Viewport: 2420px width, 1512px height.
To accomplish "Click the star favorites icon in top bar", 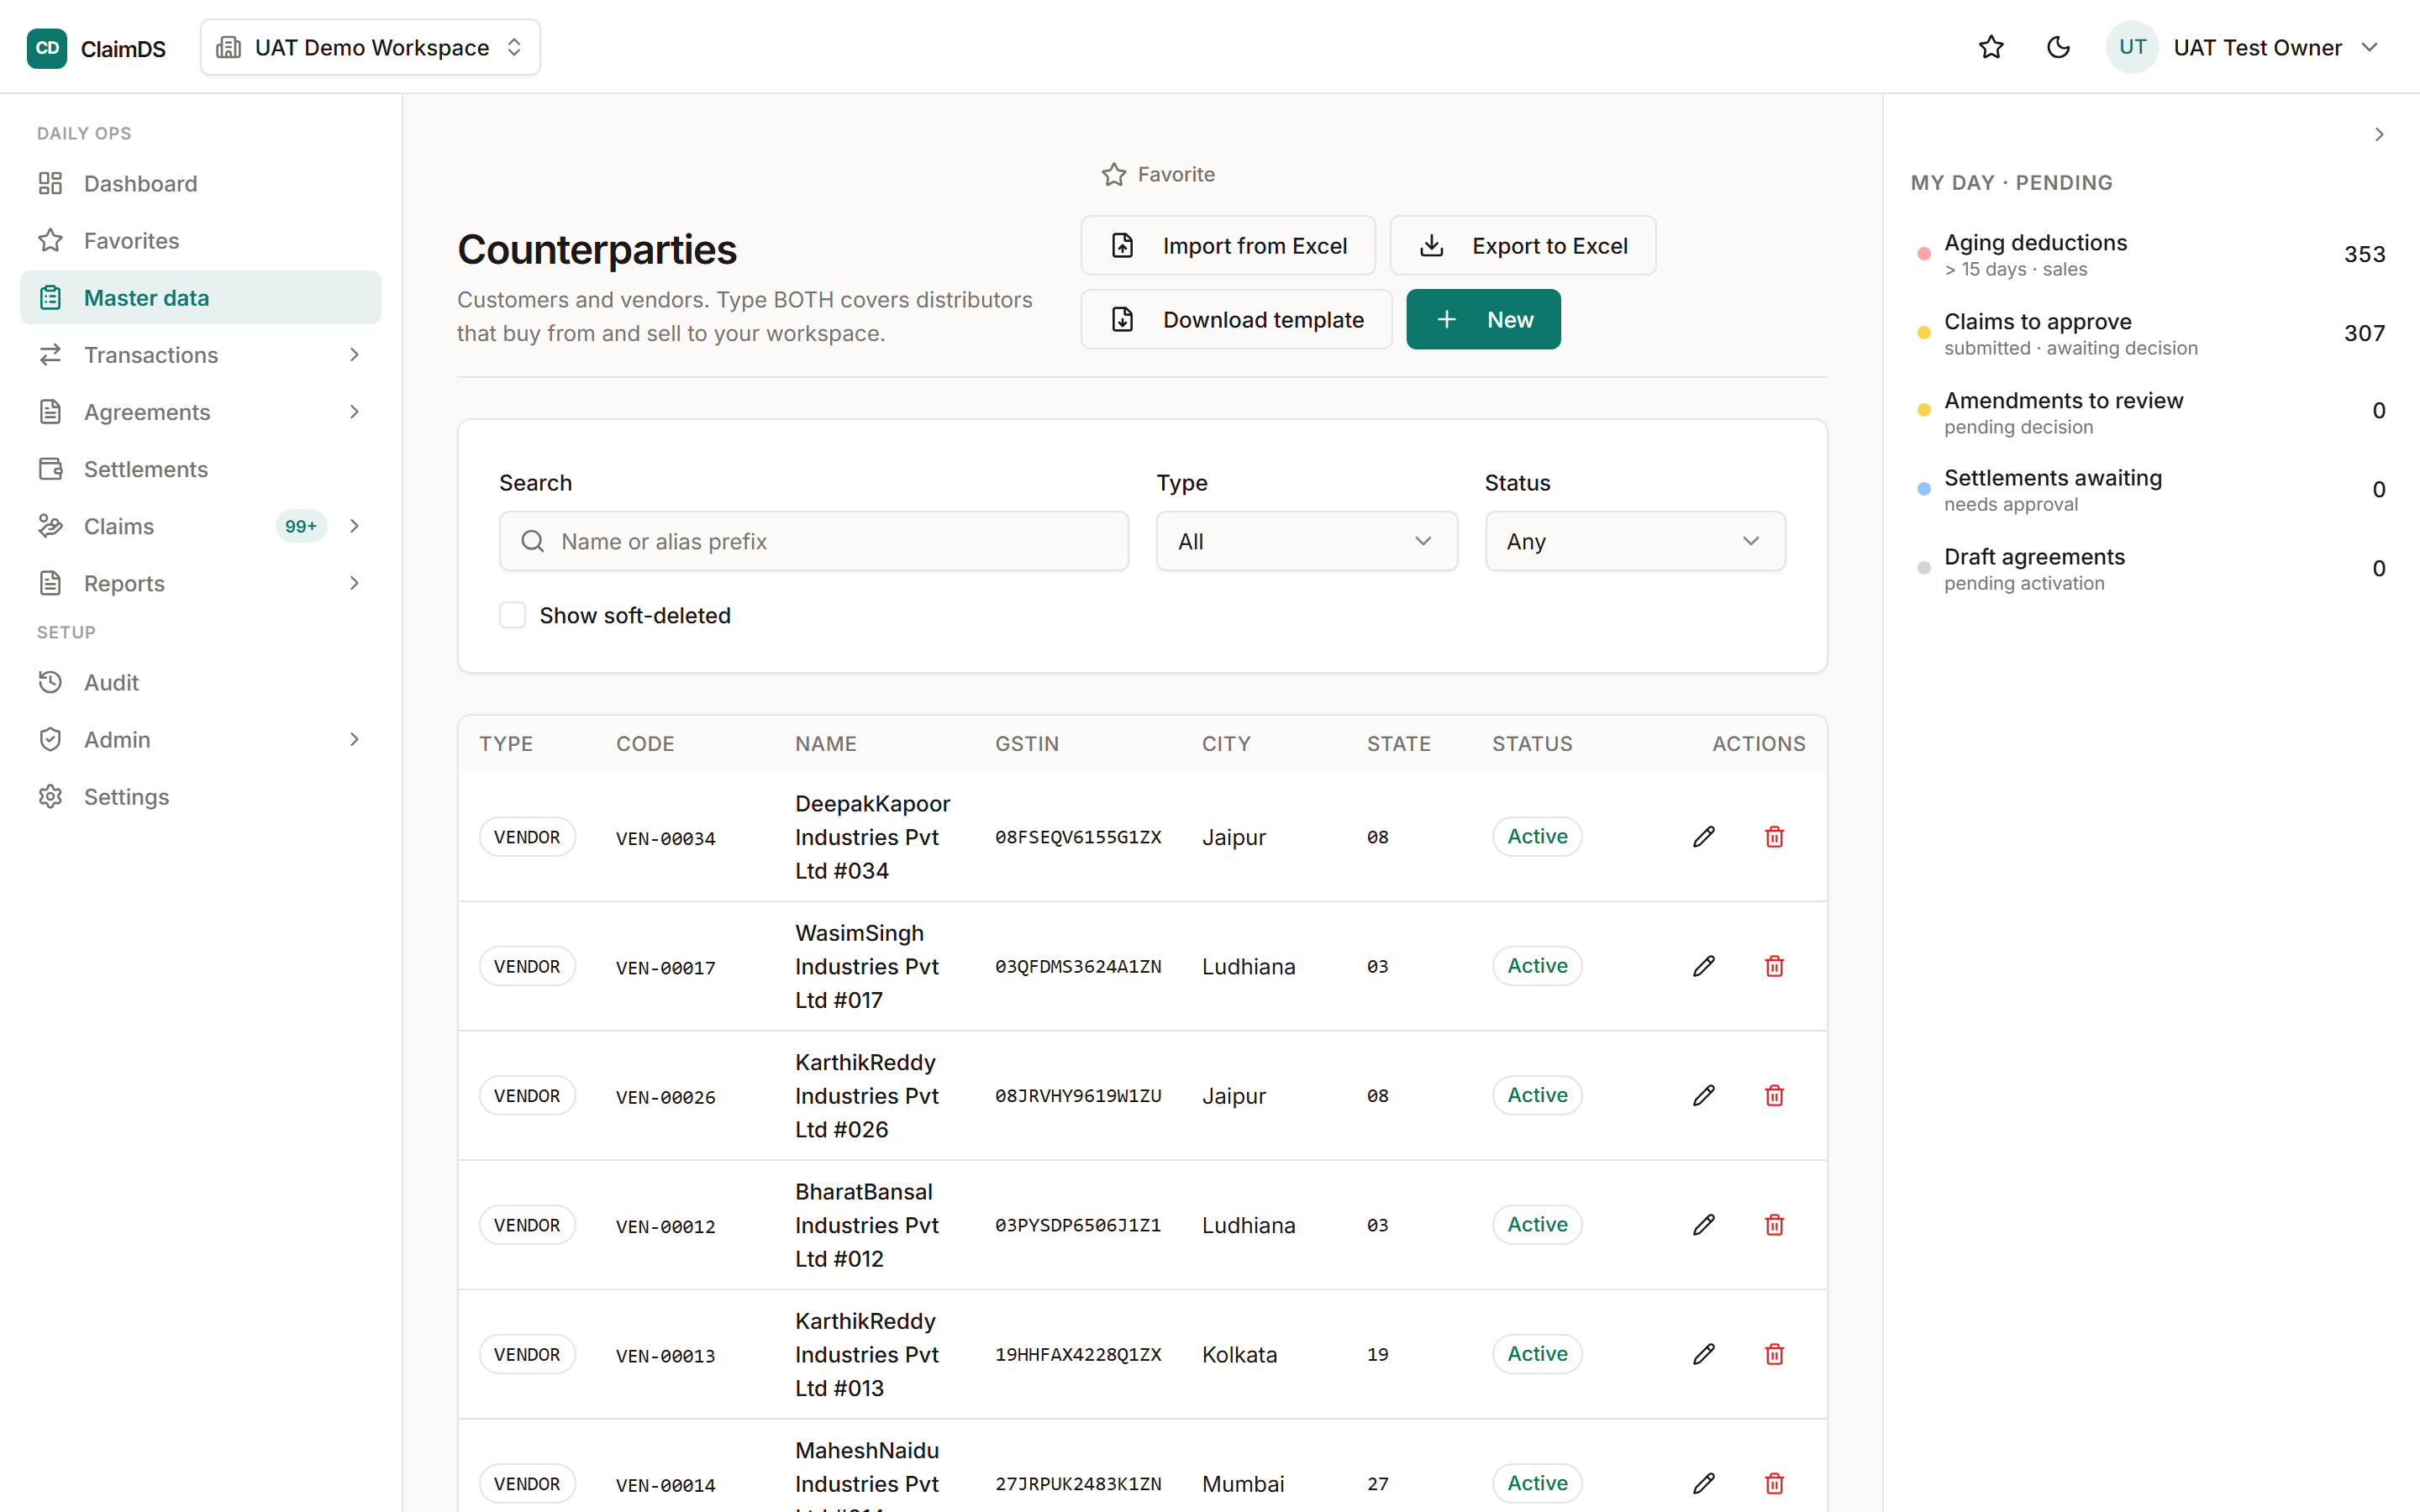I will [x=1991, y=47].
